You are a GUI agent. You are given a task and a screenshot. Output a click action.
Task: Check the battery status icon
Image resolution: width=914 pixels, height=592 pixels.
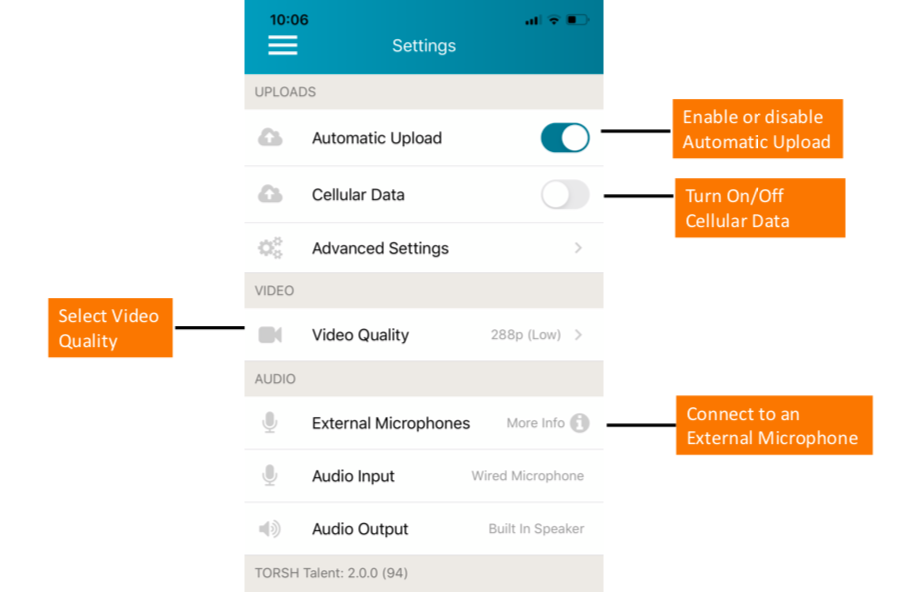577,20
